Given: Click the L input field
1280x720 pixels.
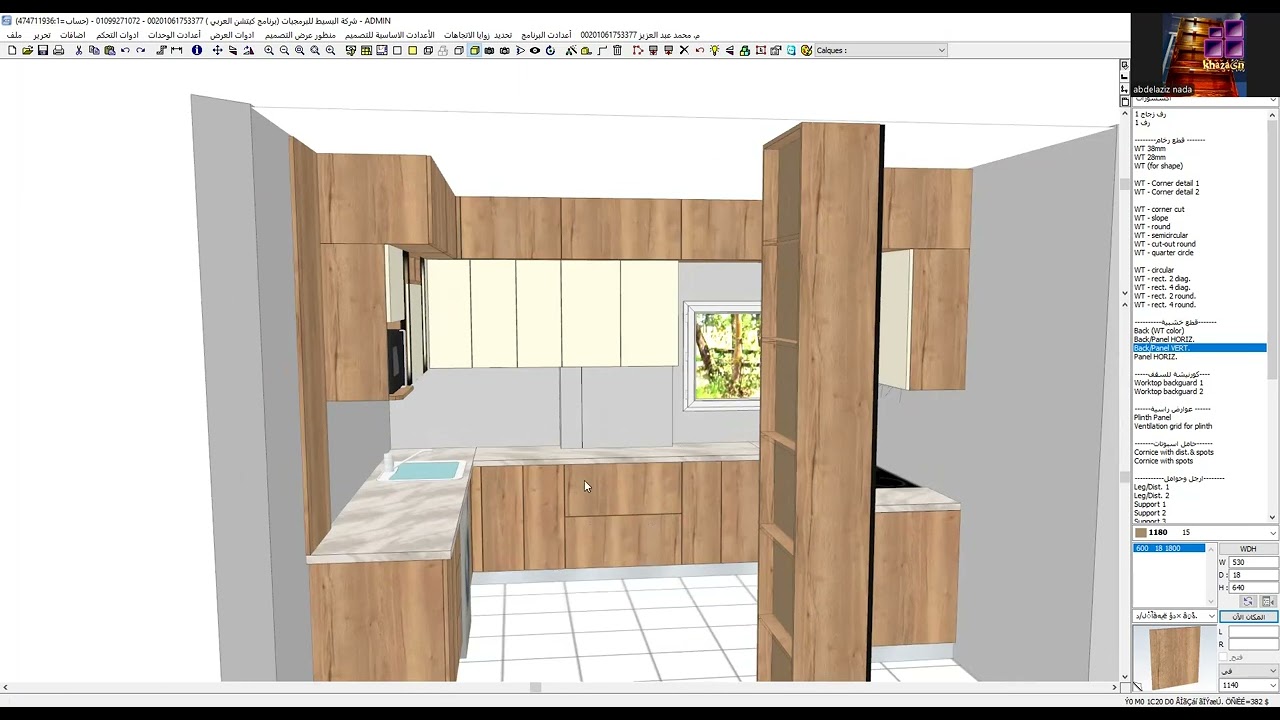Looking at the screenshot, I should pos(1253,632).
